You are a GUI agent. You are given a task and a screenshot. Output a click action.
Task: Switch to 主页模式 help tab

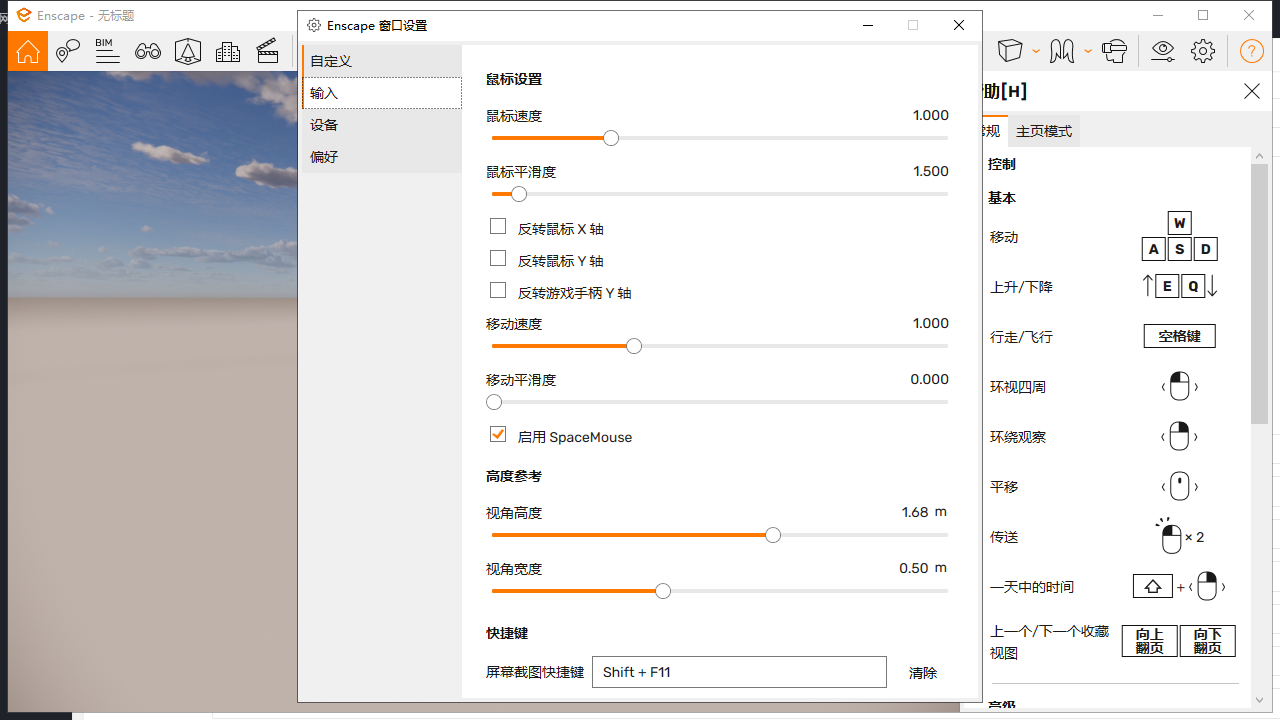[x=1044, y=131]
